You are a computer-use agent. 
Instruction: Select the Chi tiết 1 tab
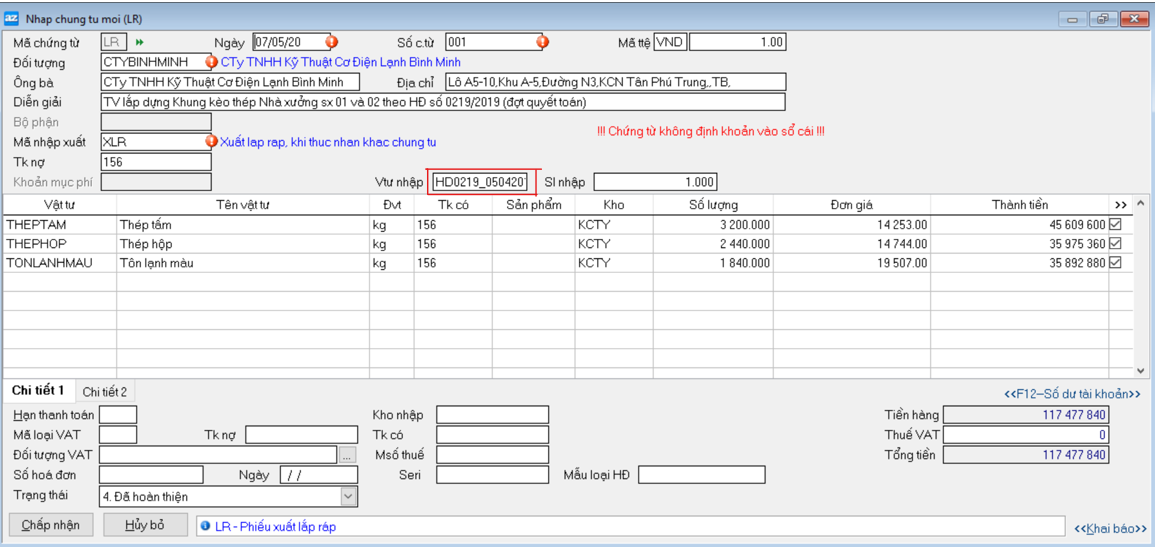click(39, 391)
